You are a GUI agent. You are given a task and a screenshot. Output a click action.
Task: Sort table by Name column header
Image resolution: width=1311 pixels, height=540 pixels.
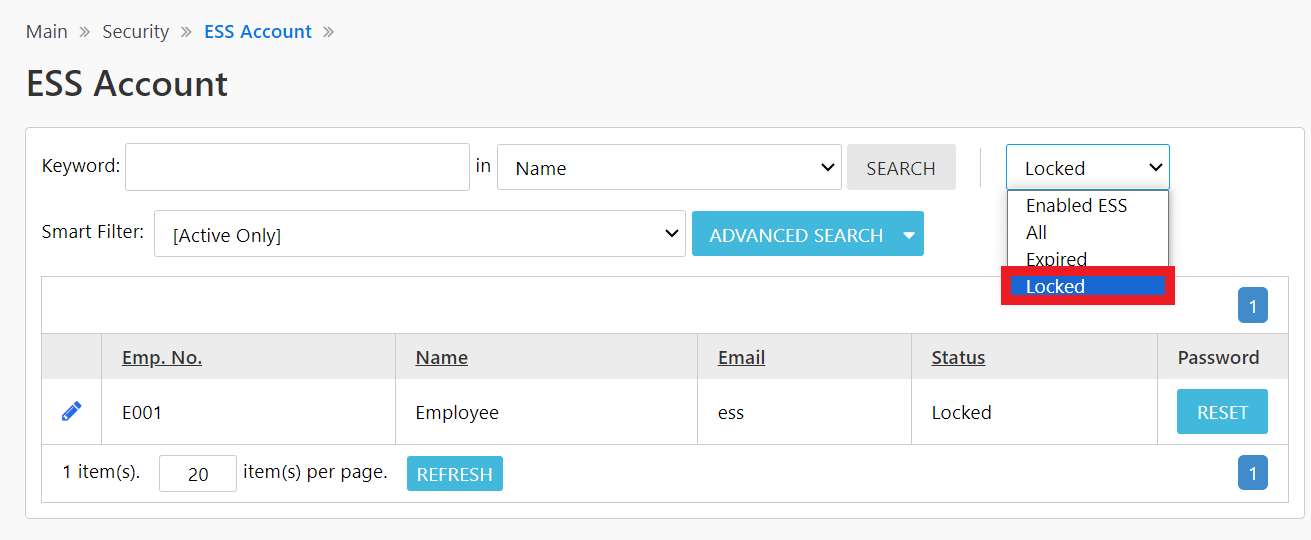click(x=441, y=357)
